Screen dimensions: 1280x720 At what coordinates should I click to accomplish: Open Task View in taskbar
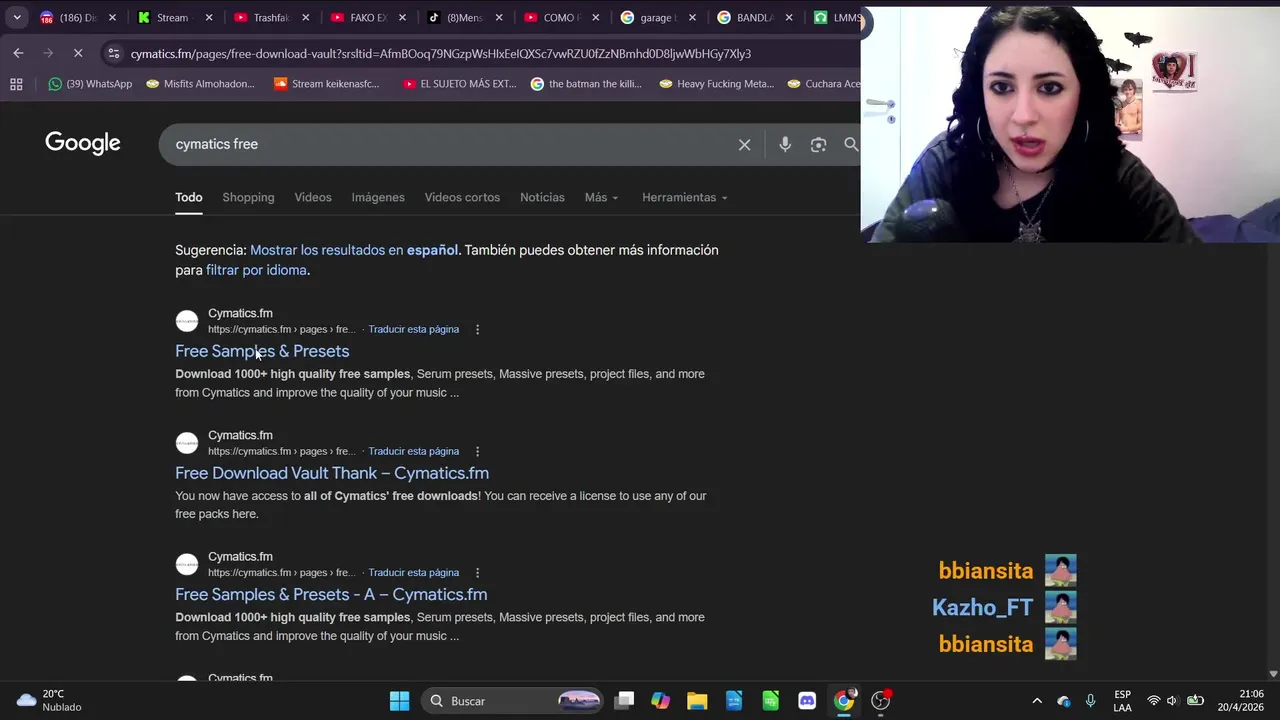(624, 701)
